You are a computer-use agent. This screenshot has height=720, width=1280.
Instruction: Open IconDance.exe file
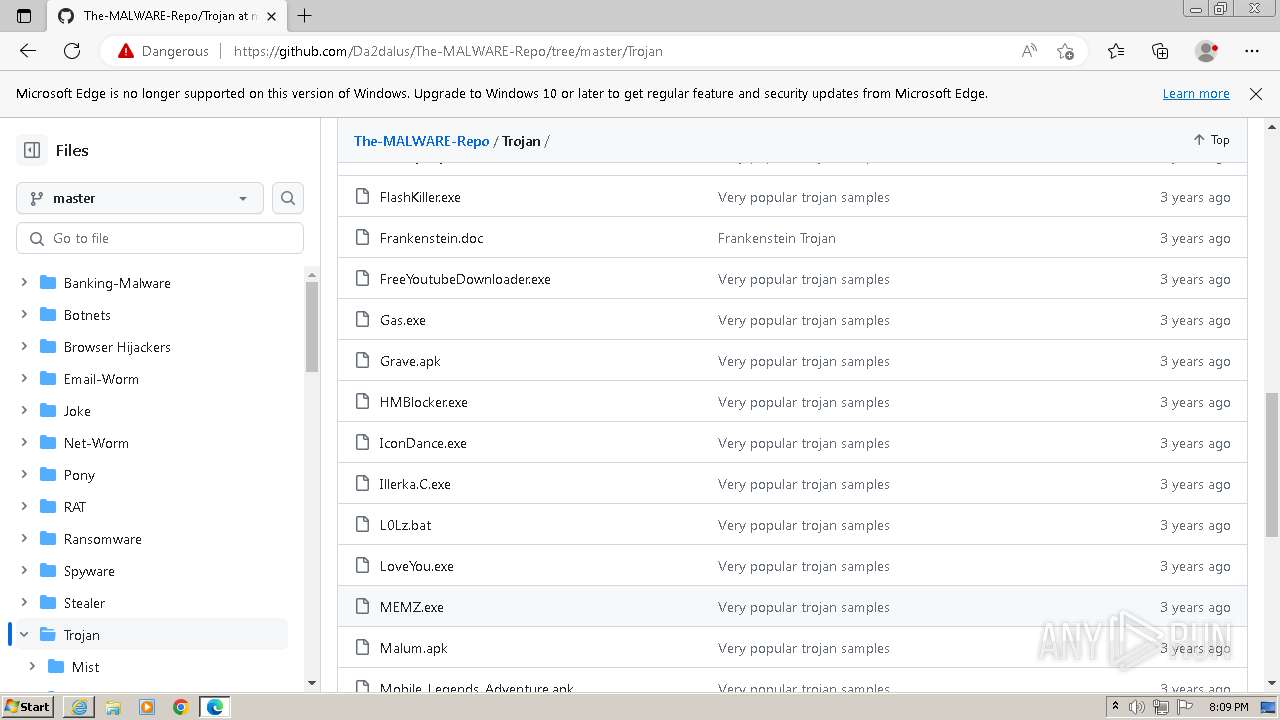tap(423, 443)
